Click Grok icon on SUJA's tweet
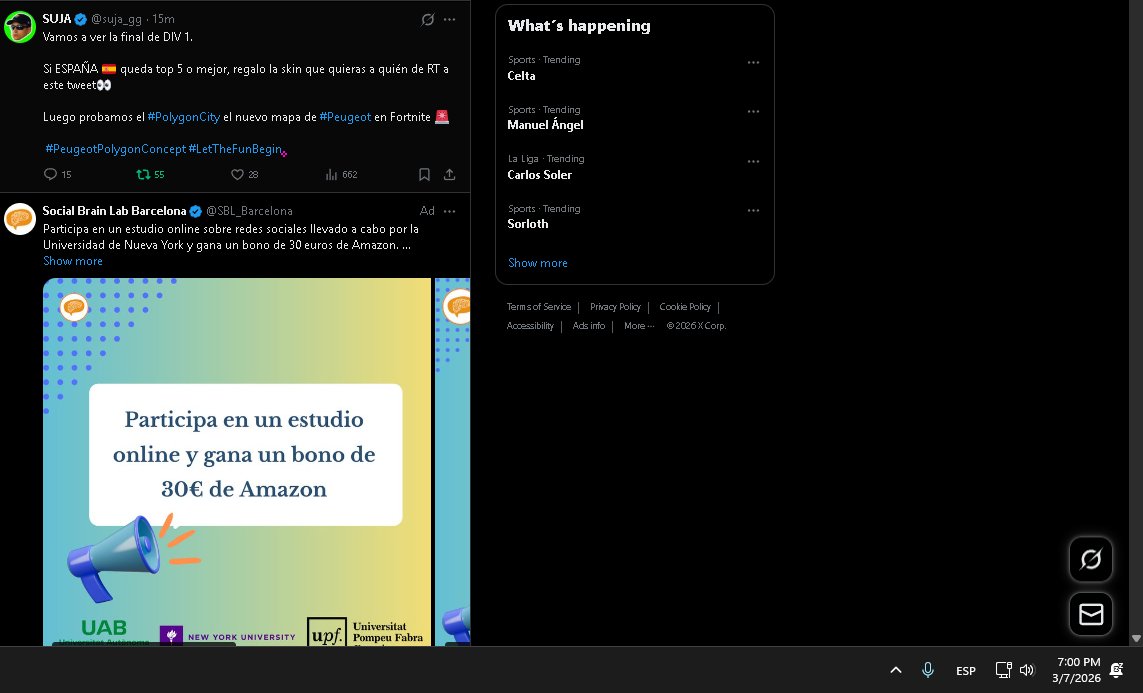Screen dimensions: 1143x693 (x=428, y=20)
